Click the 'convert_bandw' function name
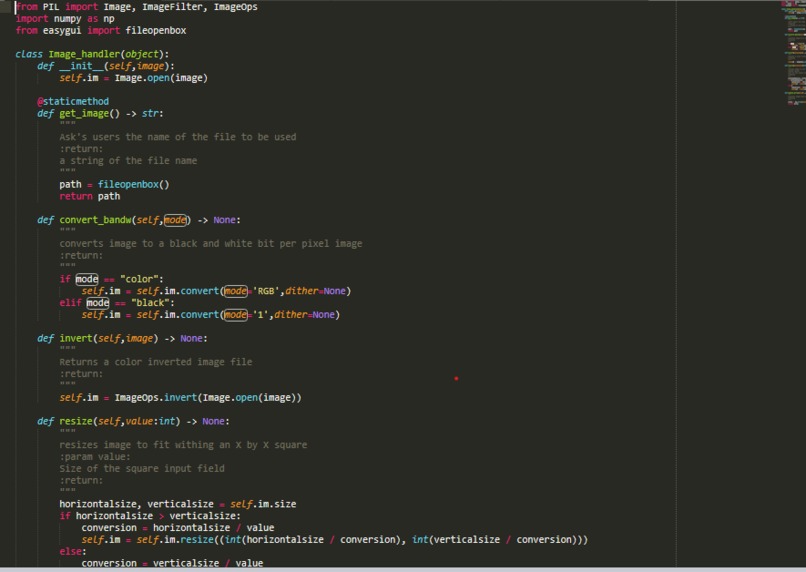This screenshot has height=572, width=806. (x=95, y=220)
